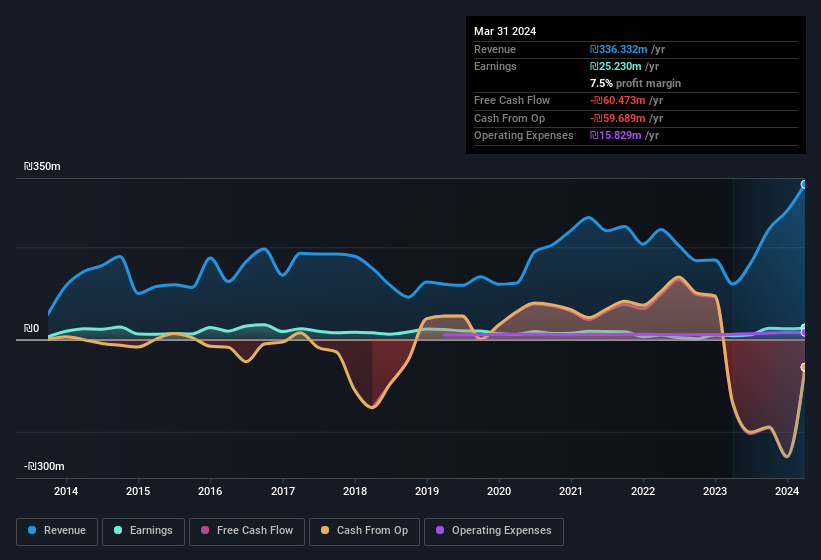Toggle the Revenue legend series
Screen dimensions: 821x560
[x=58, y=531]
